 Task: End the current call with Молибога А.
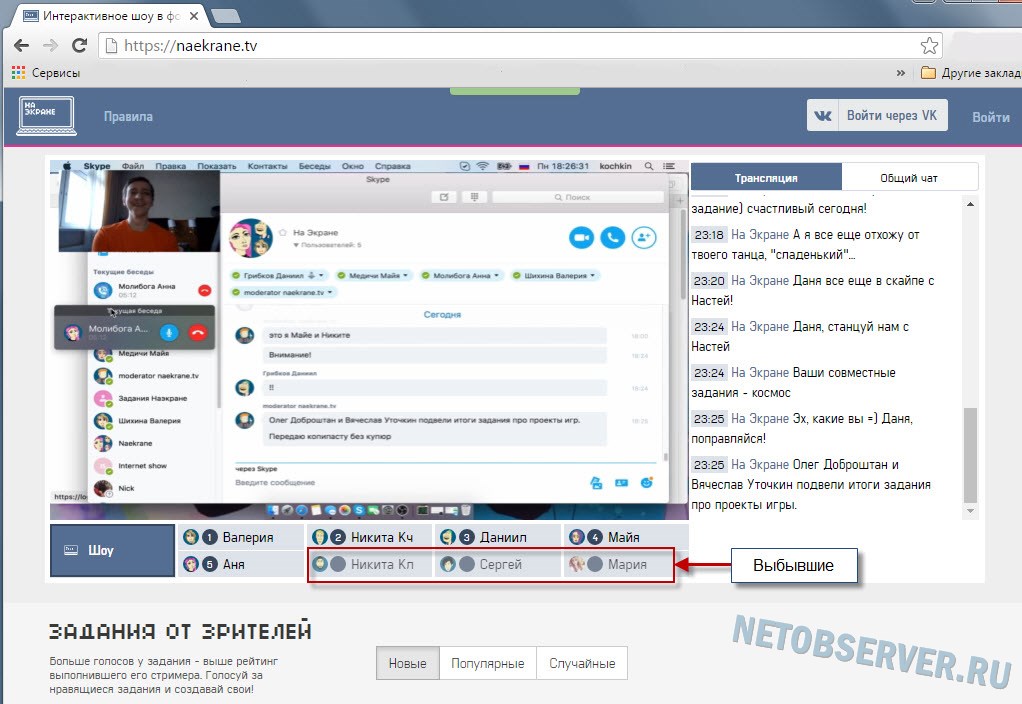[x=198, y=332]
